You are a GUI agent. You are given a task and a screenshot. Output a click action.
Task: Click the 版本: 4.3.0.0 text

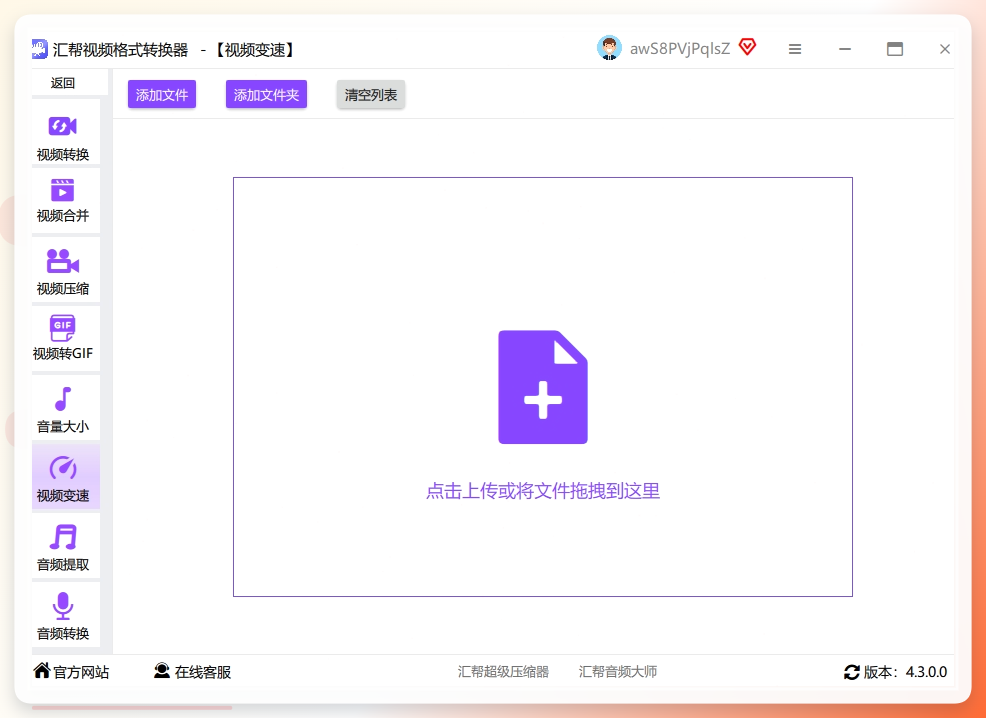point(905,672)
